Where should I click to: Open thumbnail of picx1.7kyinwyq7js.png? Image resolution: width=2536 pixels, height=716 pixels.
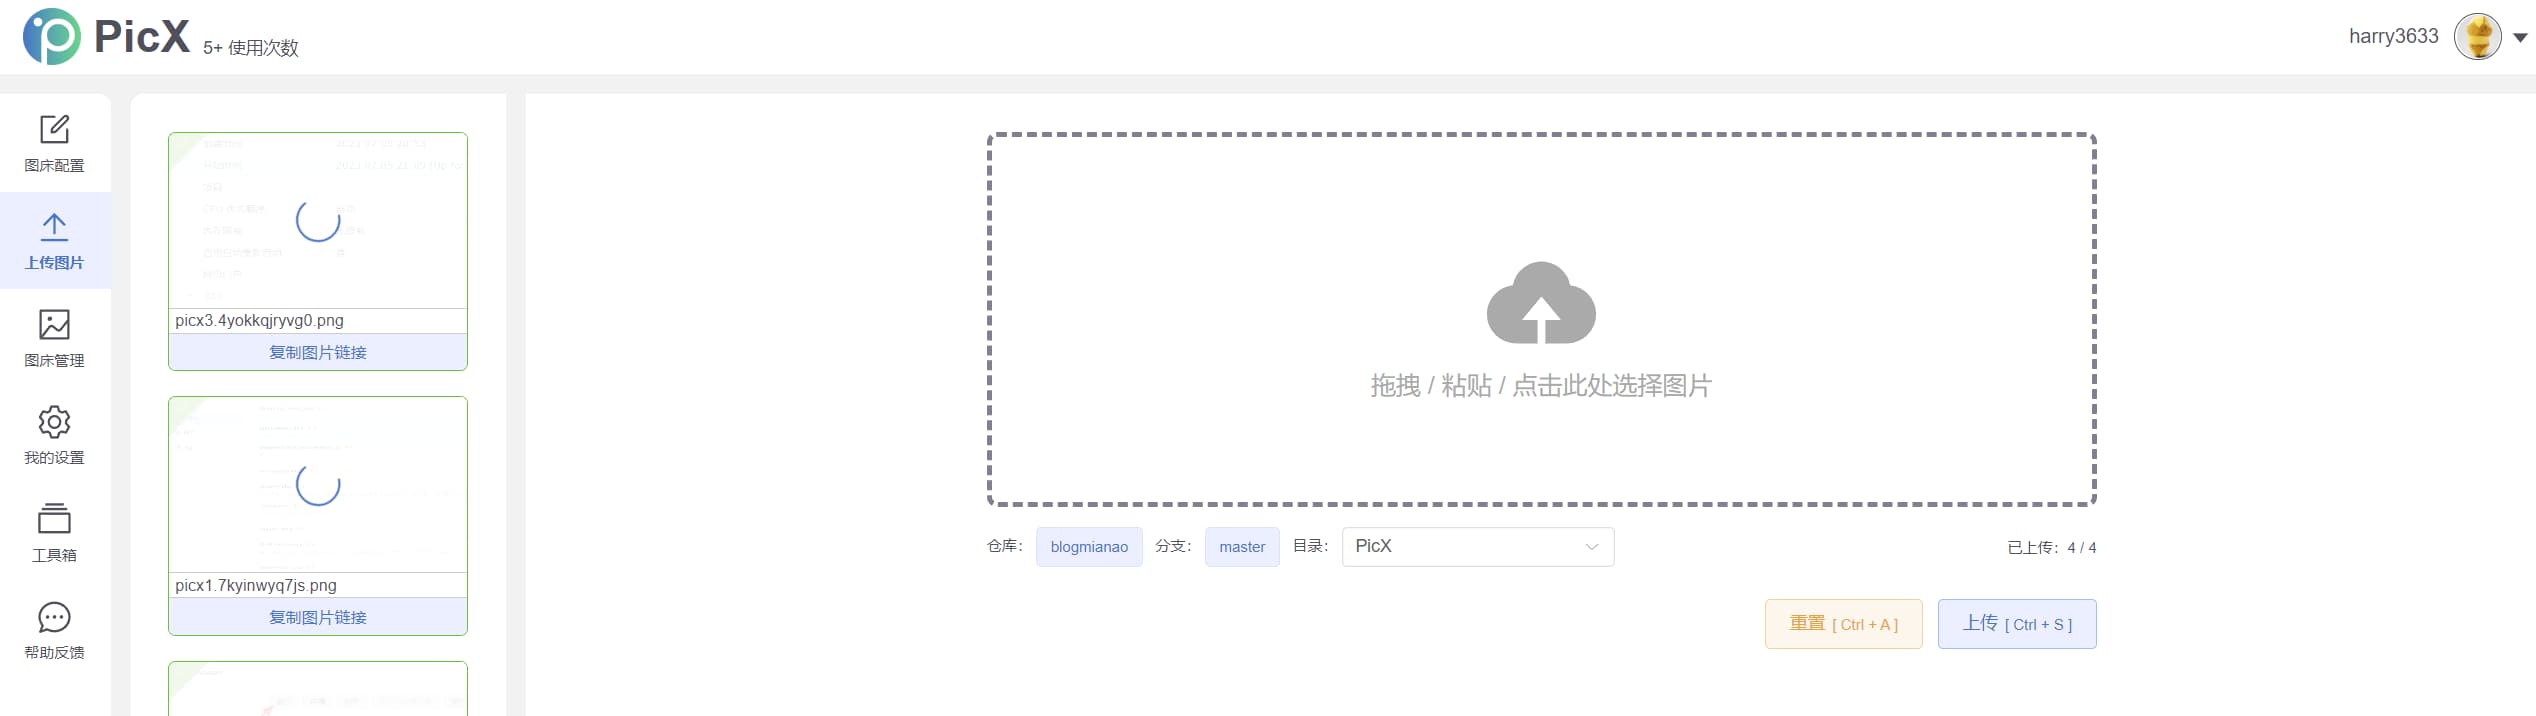(318, 485)
